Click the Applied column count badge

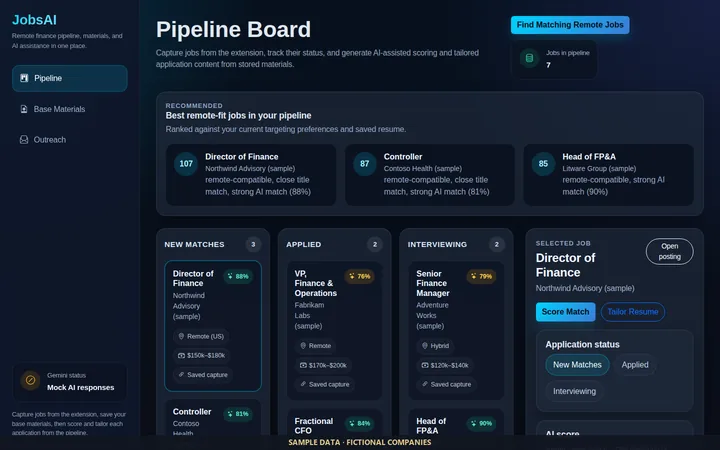(x=375, y=245)
